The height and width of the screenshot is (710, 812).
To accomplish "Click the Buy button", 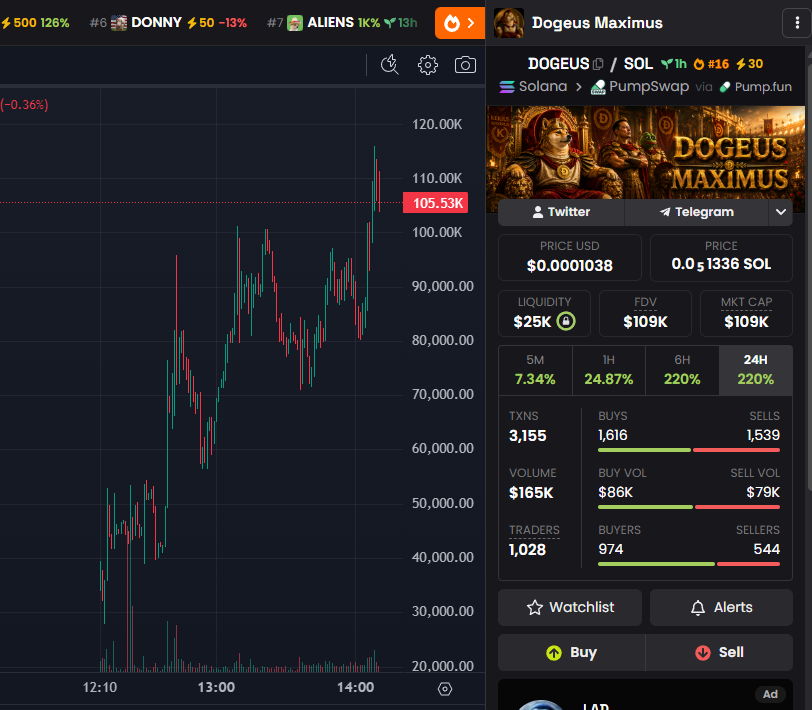I will 572,653.
